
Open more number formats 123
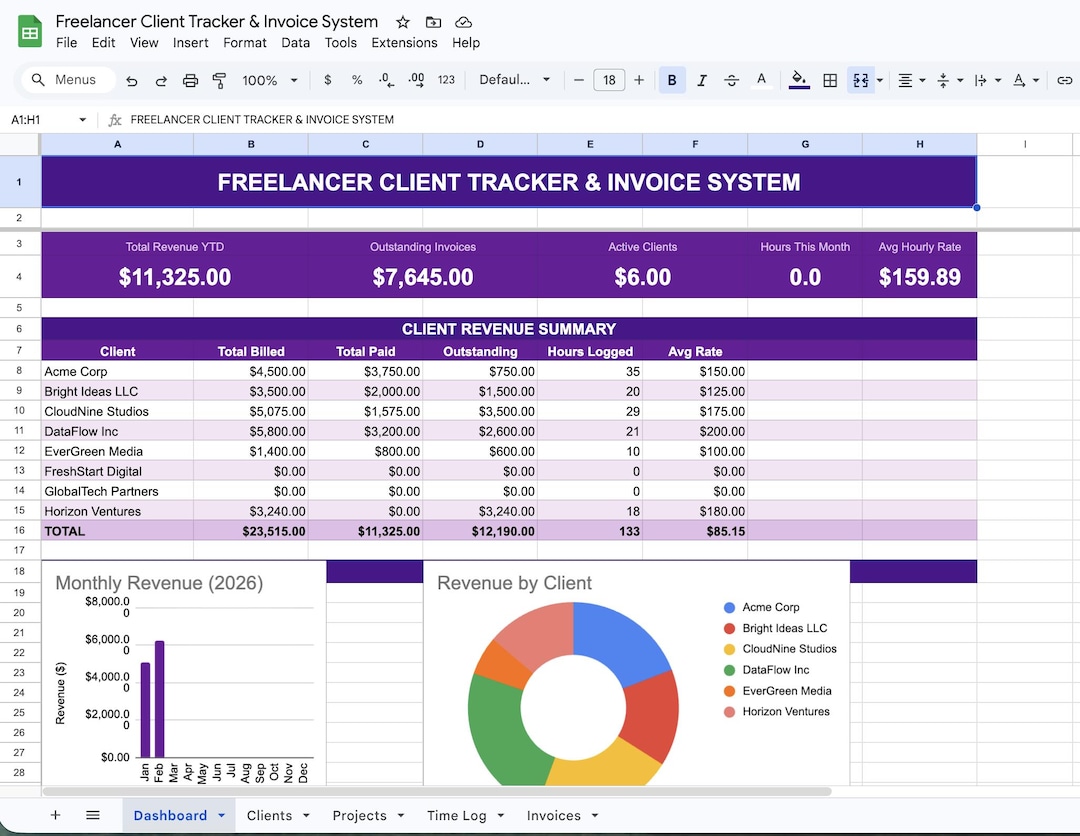(446, 80)
